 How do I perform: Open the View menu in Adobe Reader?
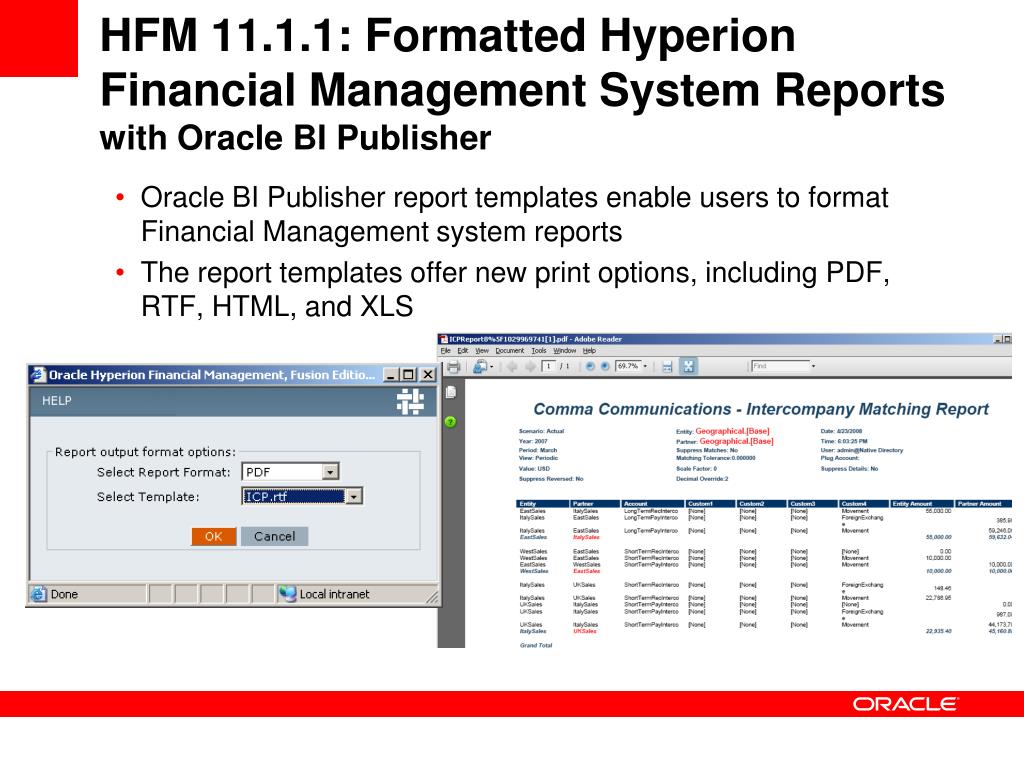coord(482,351)
